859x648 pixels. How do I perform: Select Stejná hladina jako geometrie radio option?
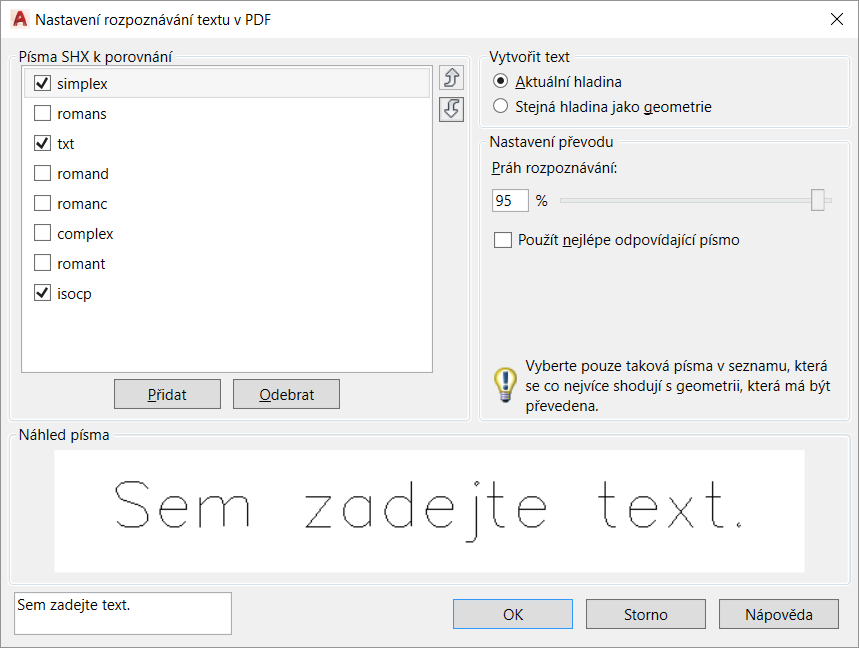click(x=500, y=106)
